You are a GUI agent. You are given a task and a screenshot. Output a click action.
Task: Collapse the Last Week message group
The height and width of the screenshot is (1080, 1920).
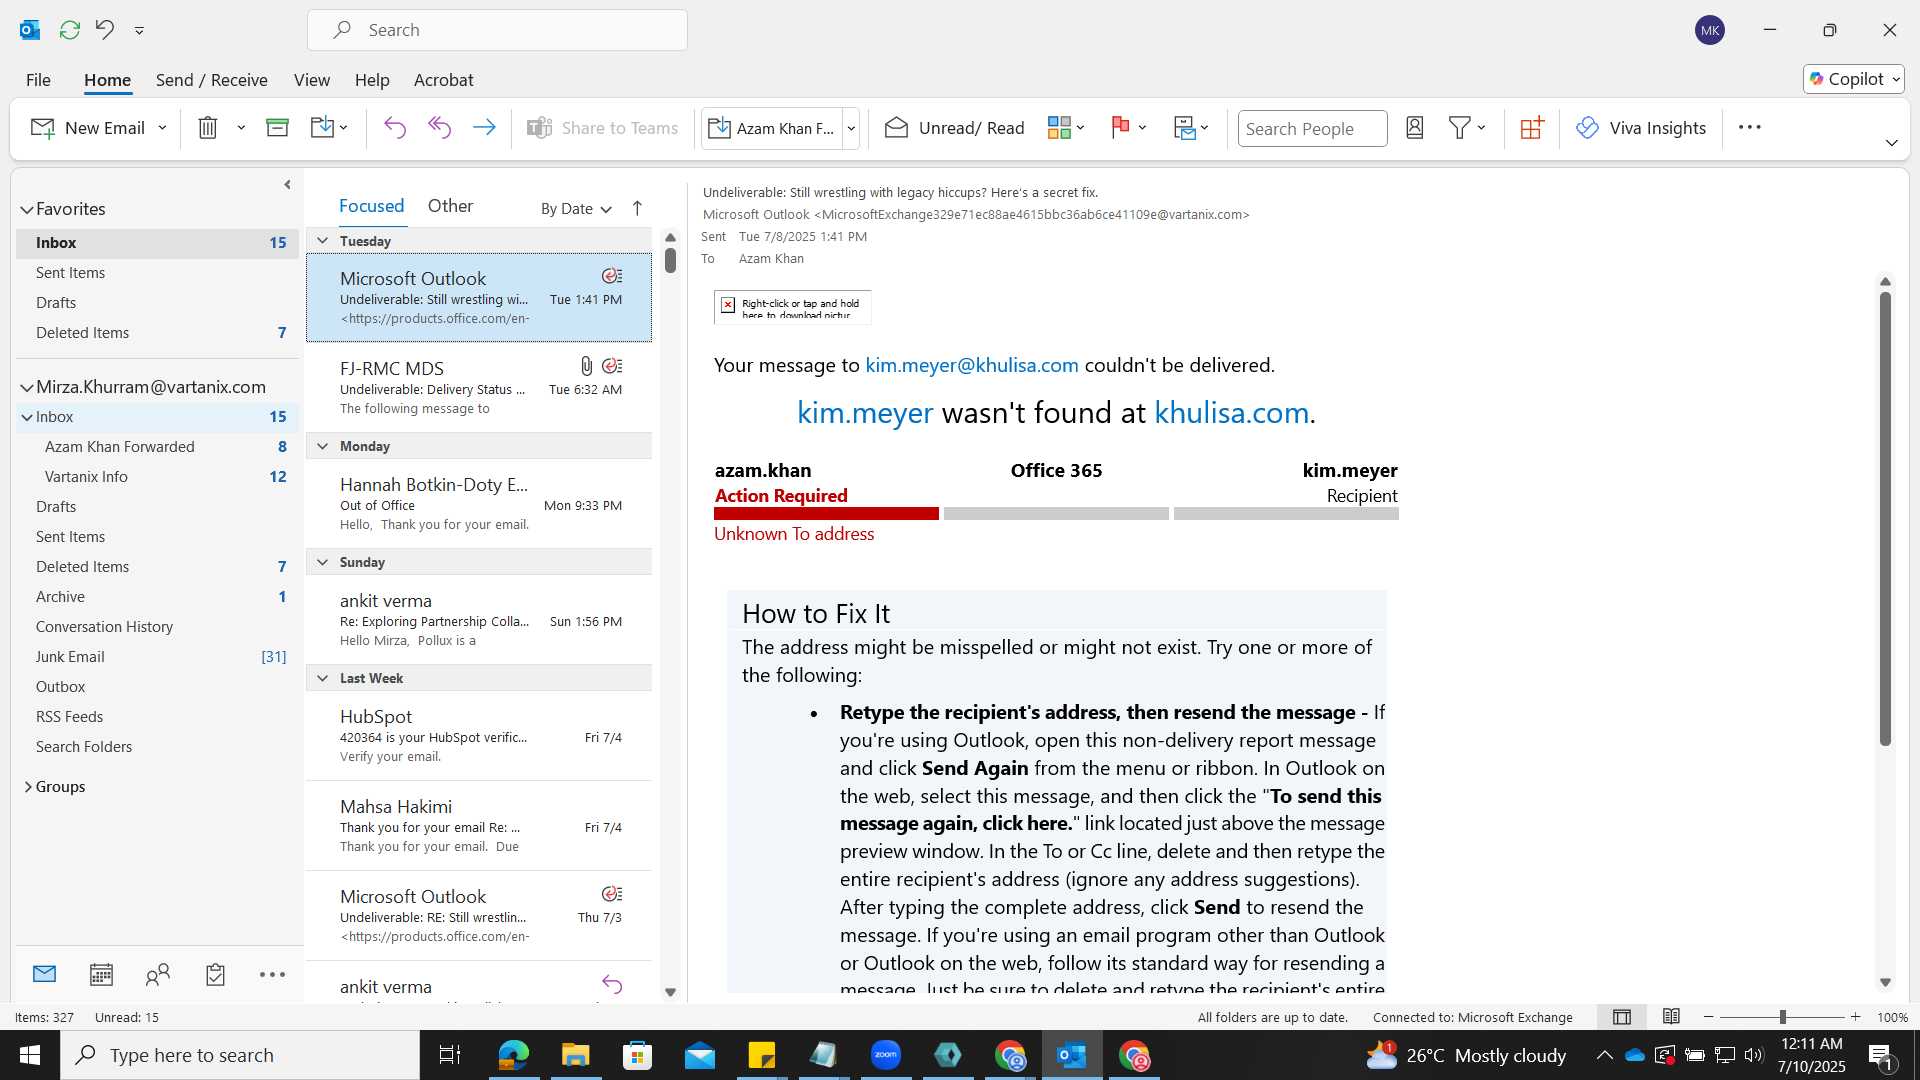[x=322, y=678]
